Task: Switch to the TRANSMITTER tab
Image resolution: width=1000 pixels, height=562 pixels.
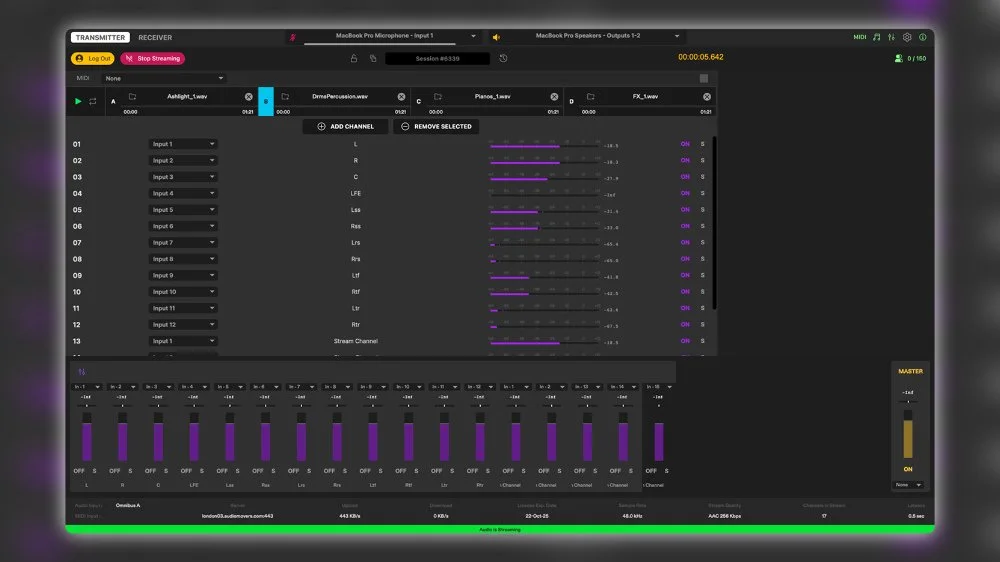Action: tap(100, 38)
